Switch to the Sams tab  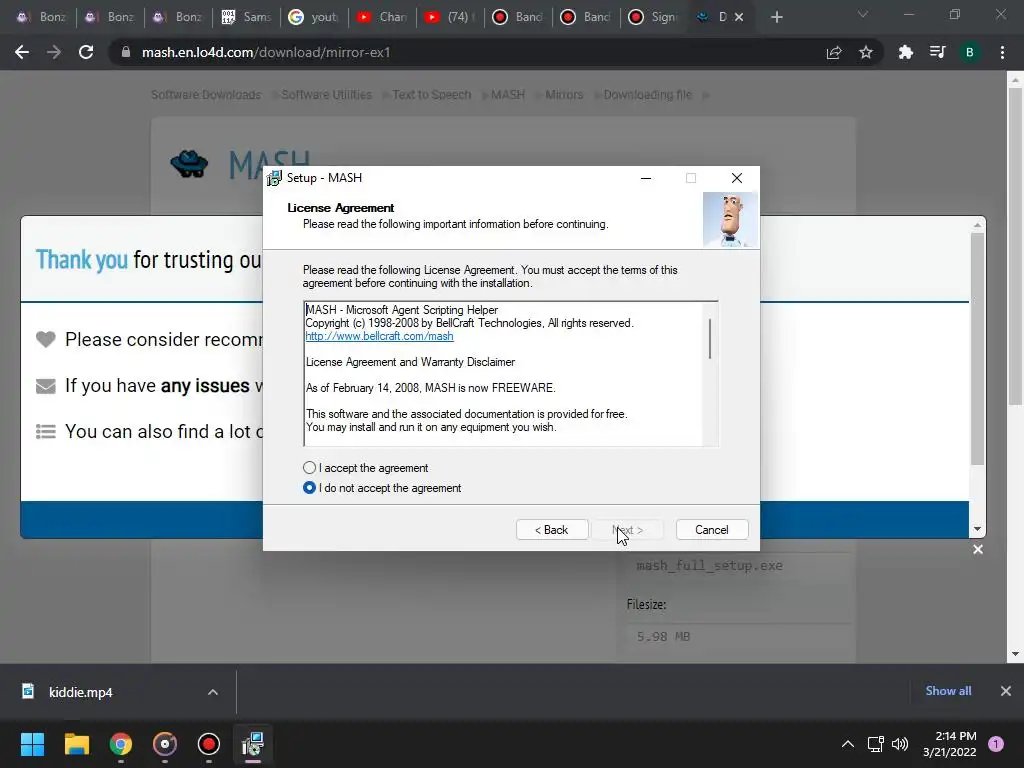click(246, 17)
